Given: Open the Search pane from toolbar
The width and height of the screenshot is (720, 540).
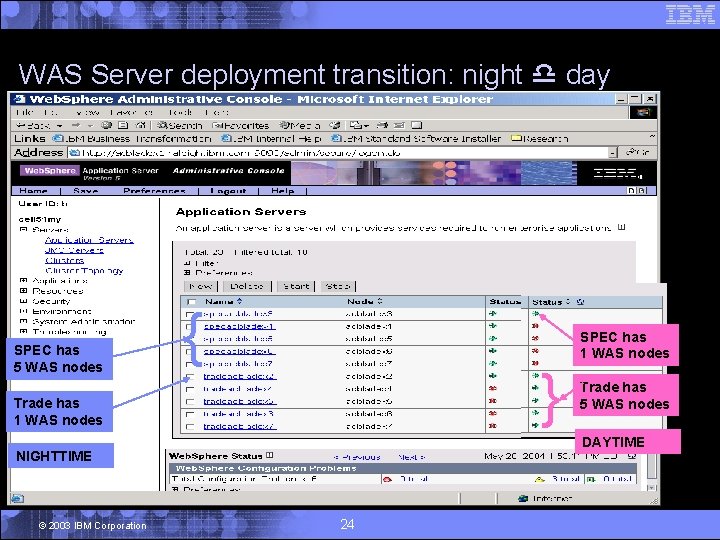Looking at the screenshot, I should click(x=180, y=125).
